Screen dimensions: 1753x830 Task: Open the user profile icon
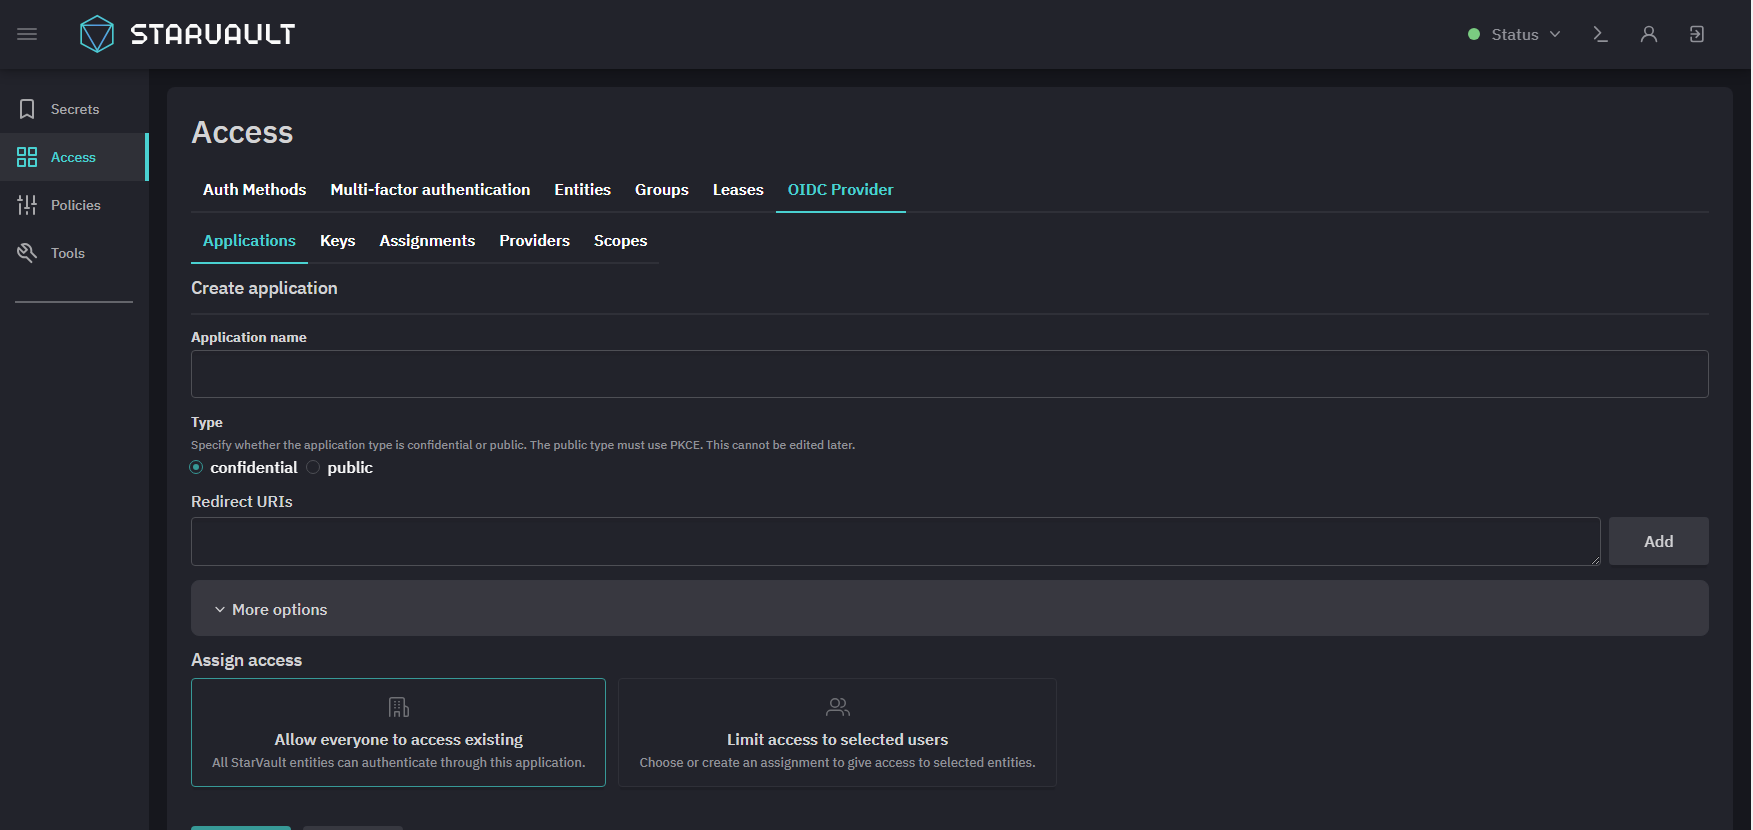click(1649, 34)
